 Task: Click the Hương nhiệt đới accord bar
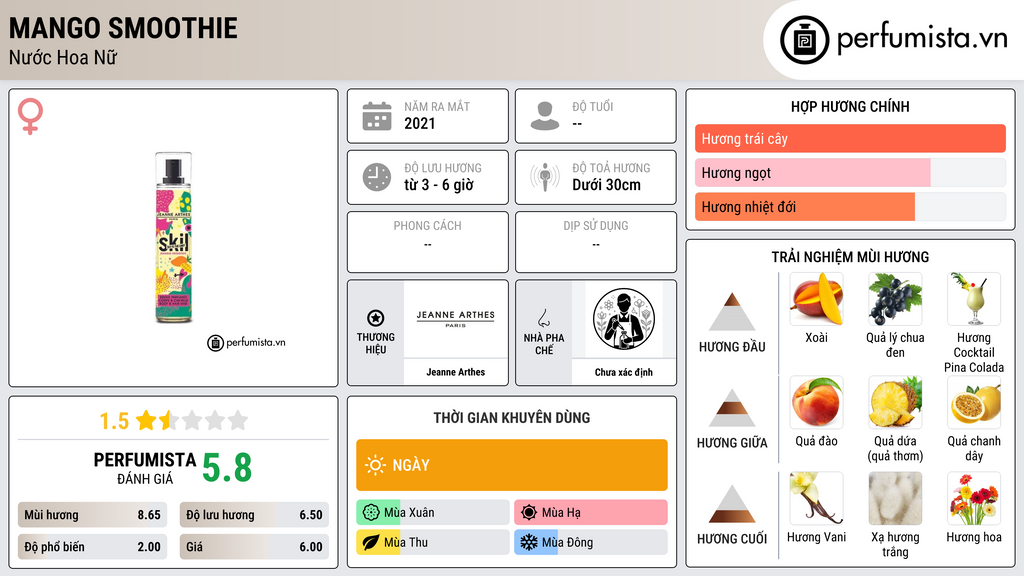(x=850, y=206)
